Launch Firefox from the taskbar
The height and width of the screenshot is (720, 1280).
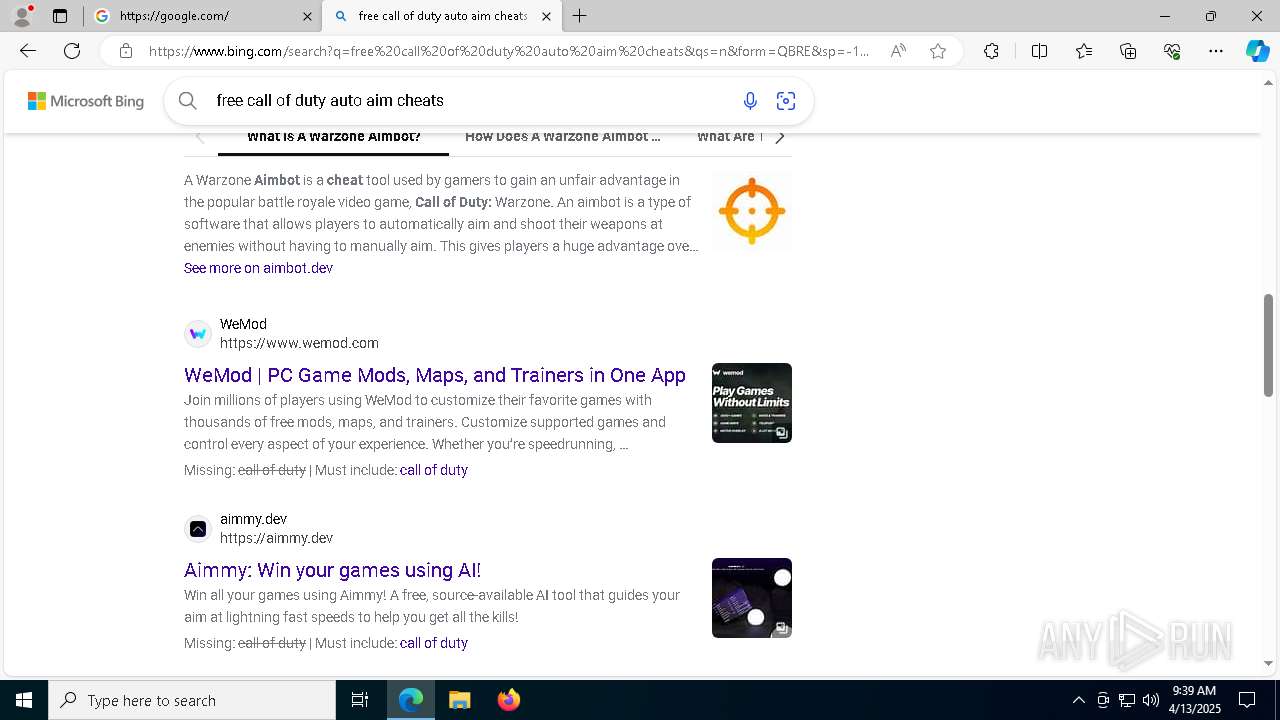tap(508, 700)
